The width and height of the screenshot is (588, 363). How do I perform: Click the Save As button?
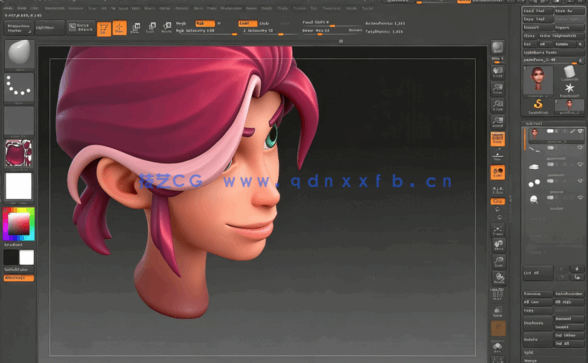click(569, 11)
